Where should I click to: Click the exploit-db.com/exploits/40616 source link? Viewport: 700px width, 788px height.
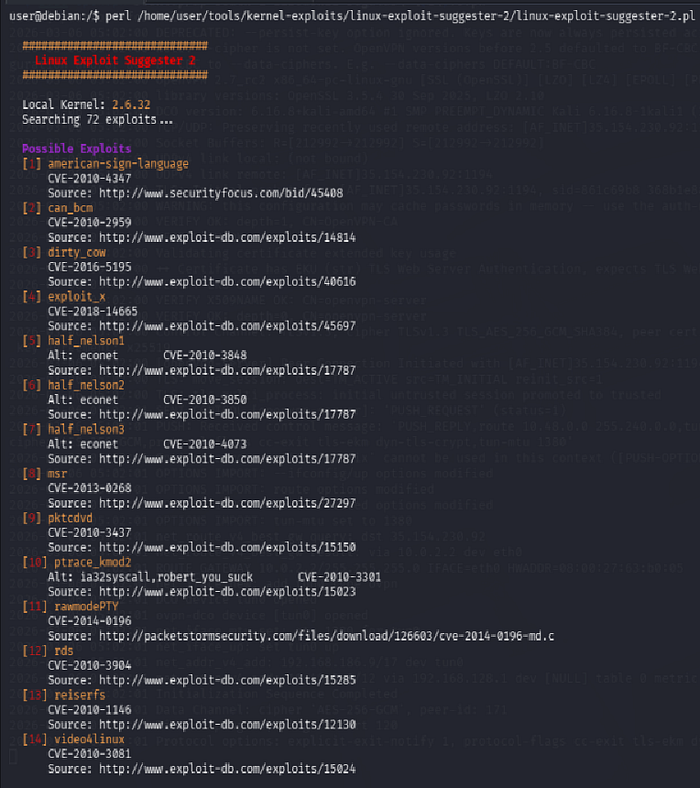tap(227, 281)
